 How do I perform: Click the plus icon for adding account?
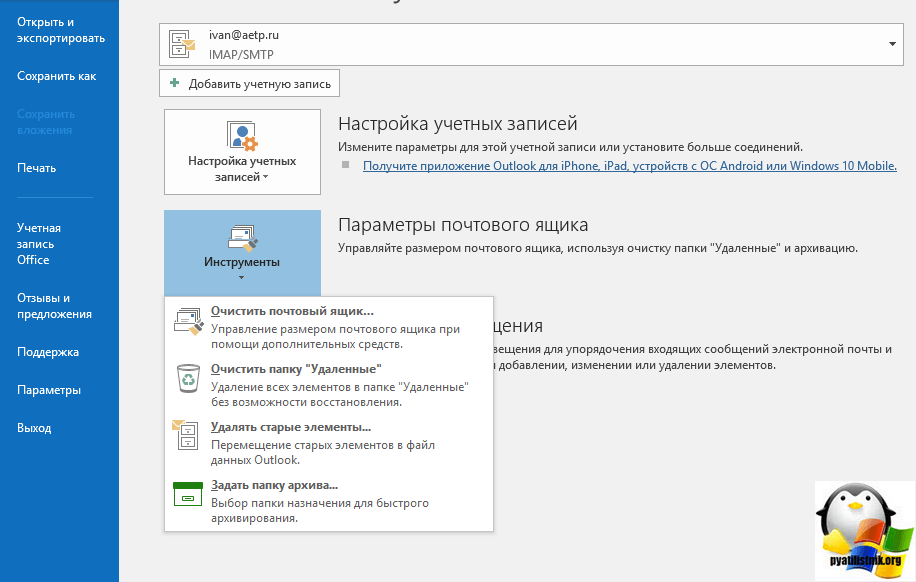[x=175, y=84]
